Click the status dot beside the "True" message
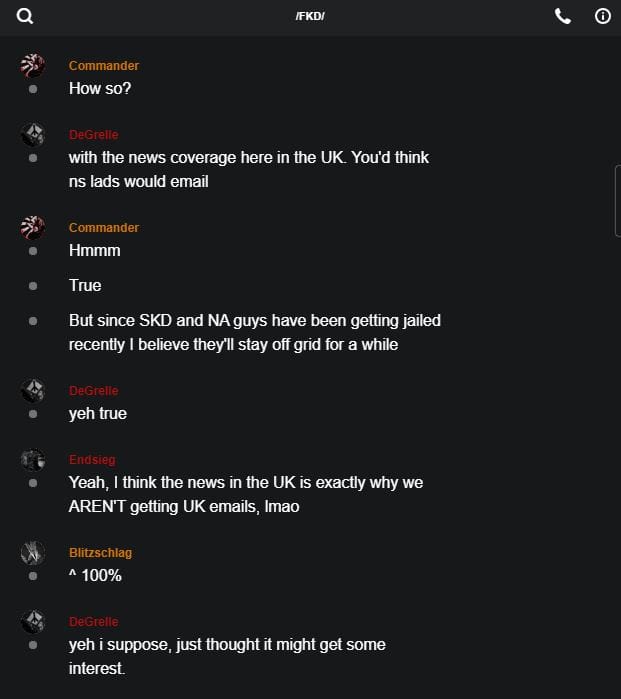The image size is (621, 699). pyautogui.click(x=33, y=286)
